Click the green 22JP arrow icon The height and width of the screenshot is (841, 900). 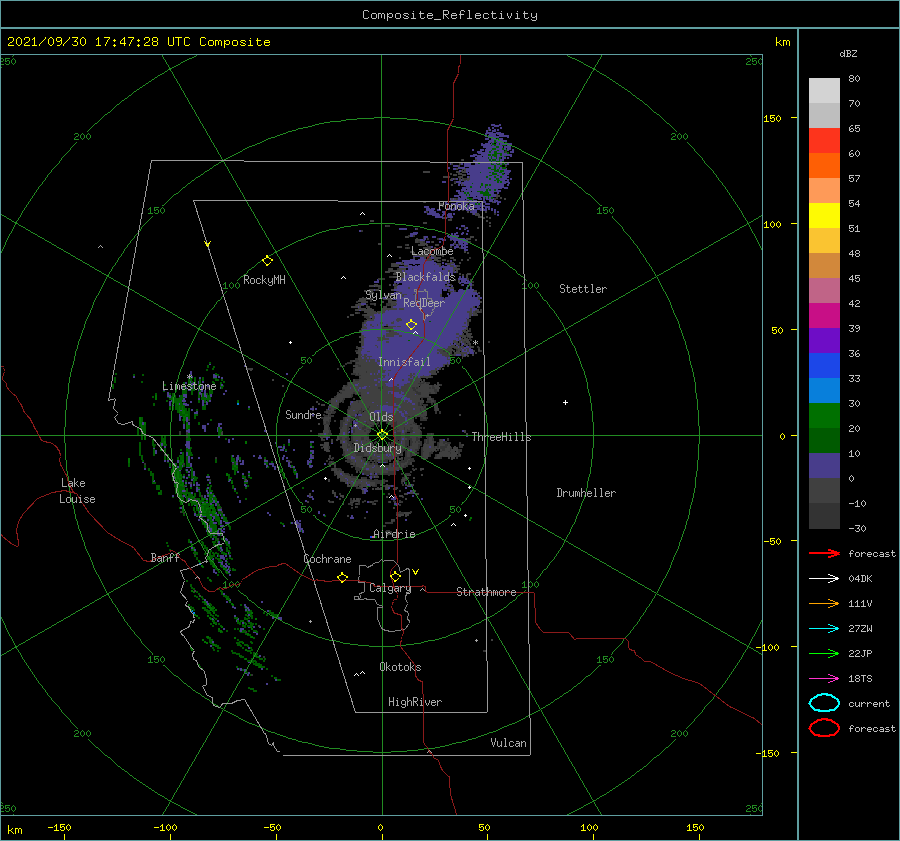824,653
